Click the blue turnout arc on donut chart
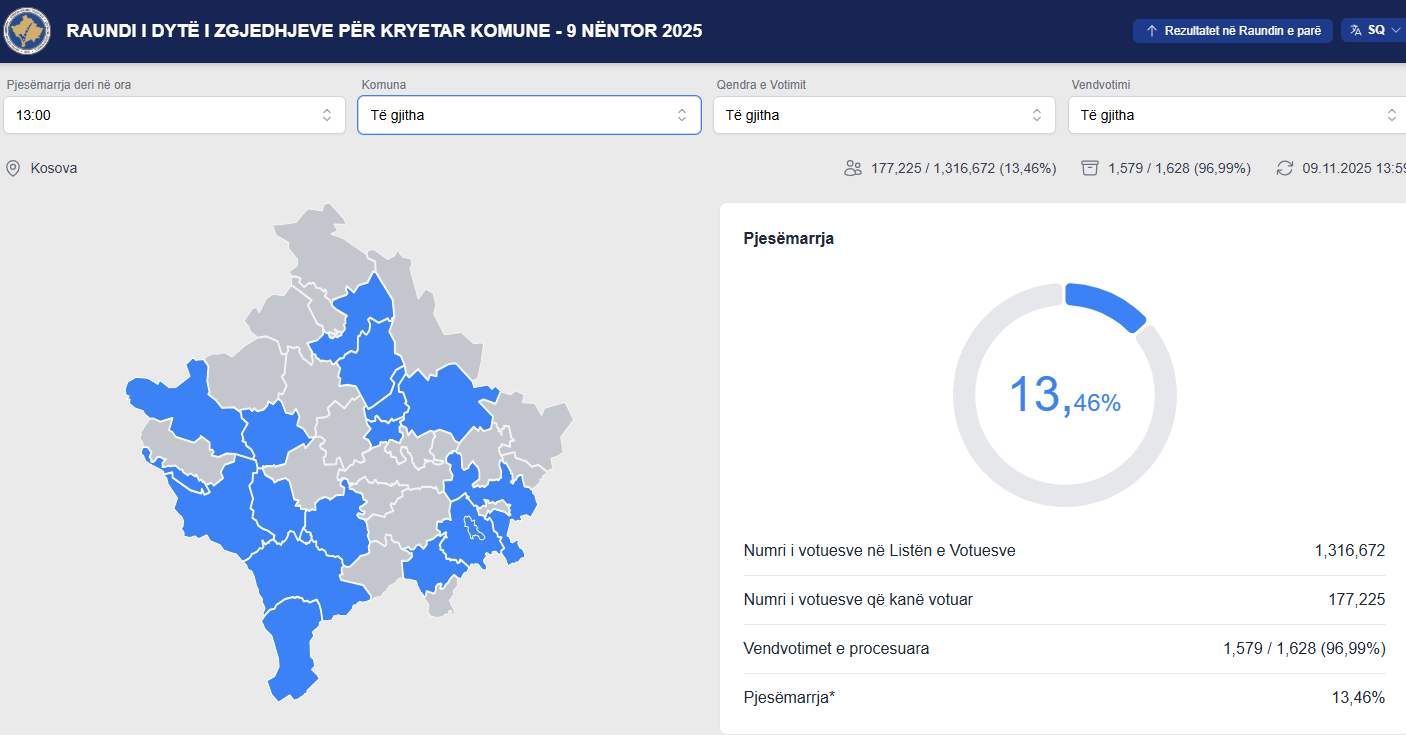This screenshot has height=735, width=1406. tap(1108, 303)
